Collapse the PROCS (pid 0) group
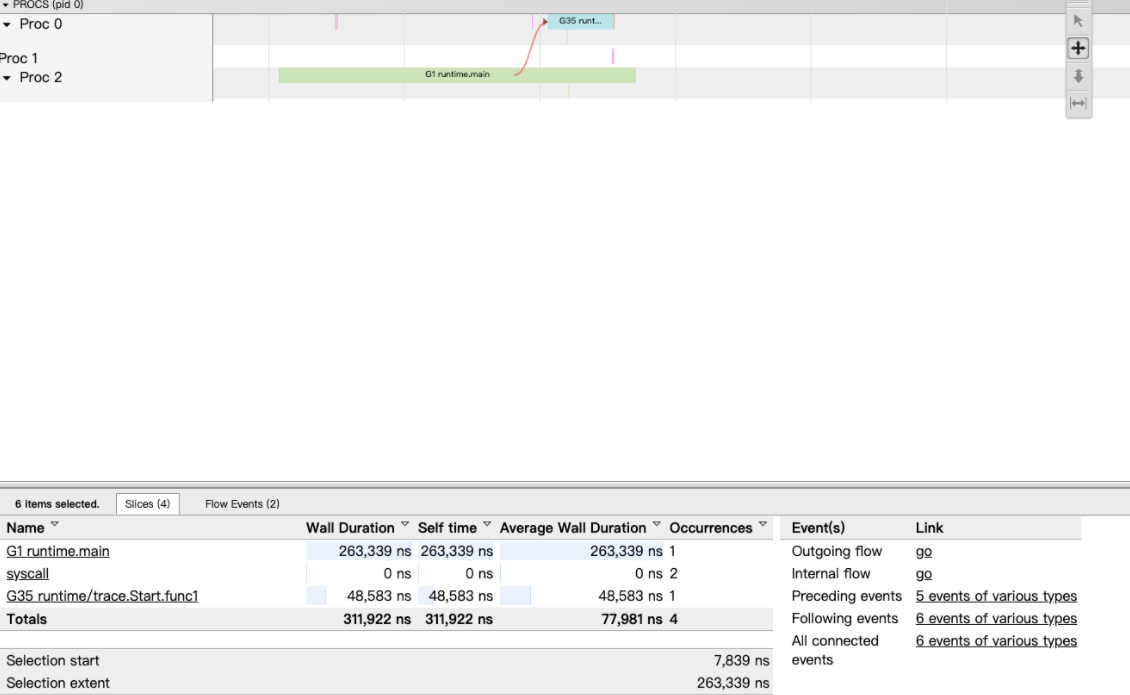Viewport: 1130px width, 695px height. click(8, 4)
